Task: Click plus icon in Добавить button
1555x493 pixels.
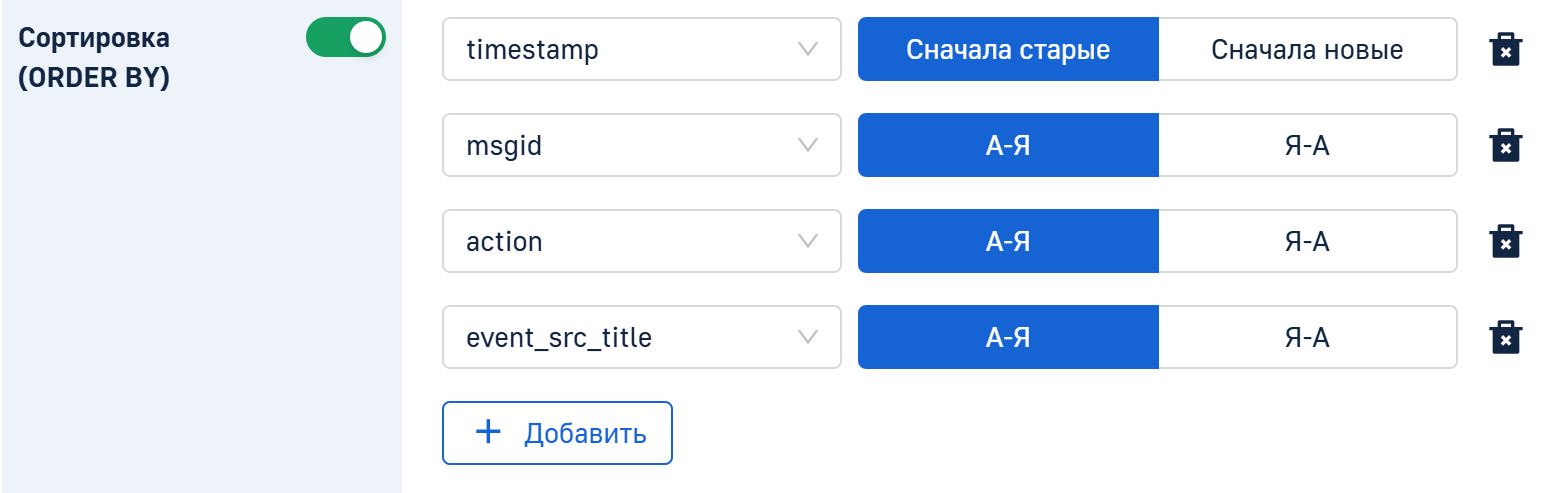Action: 488,432
